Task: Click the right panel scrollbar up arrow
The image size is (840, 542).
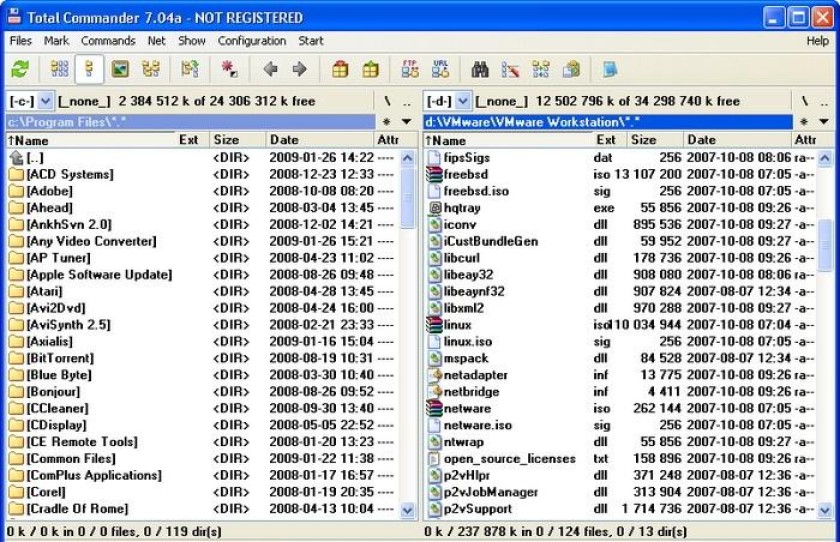Action: pos(825,158)
